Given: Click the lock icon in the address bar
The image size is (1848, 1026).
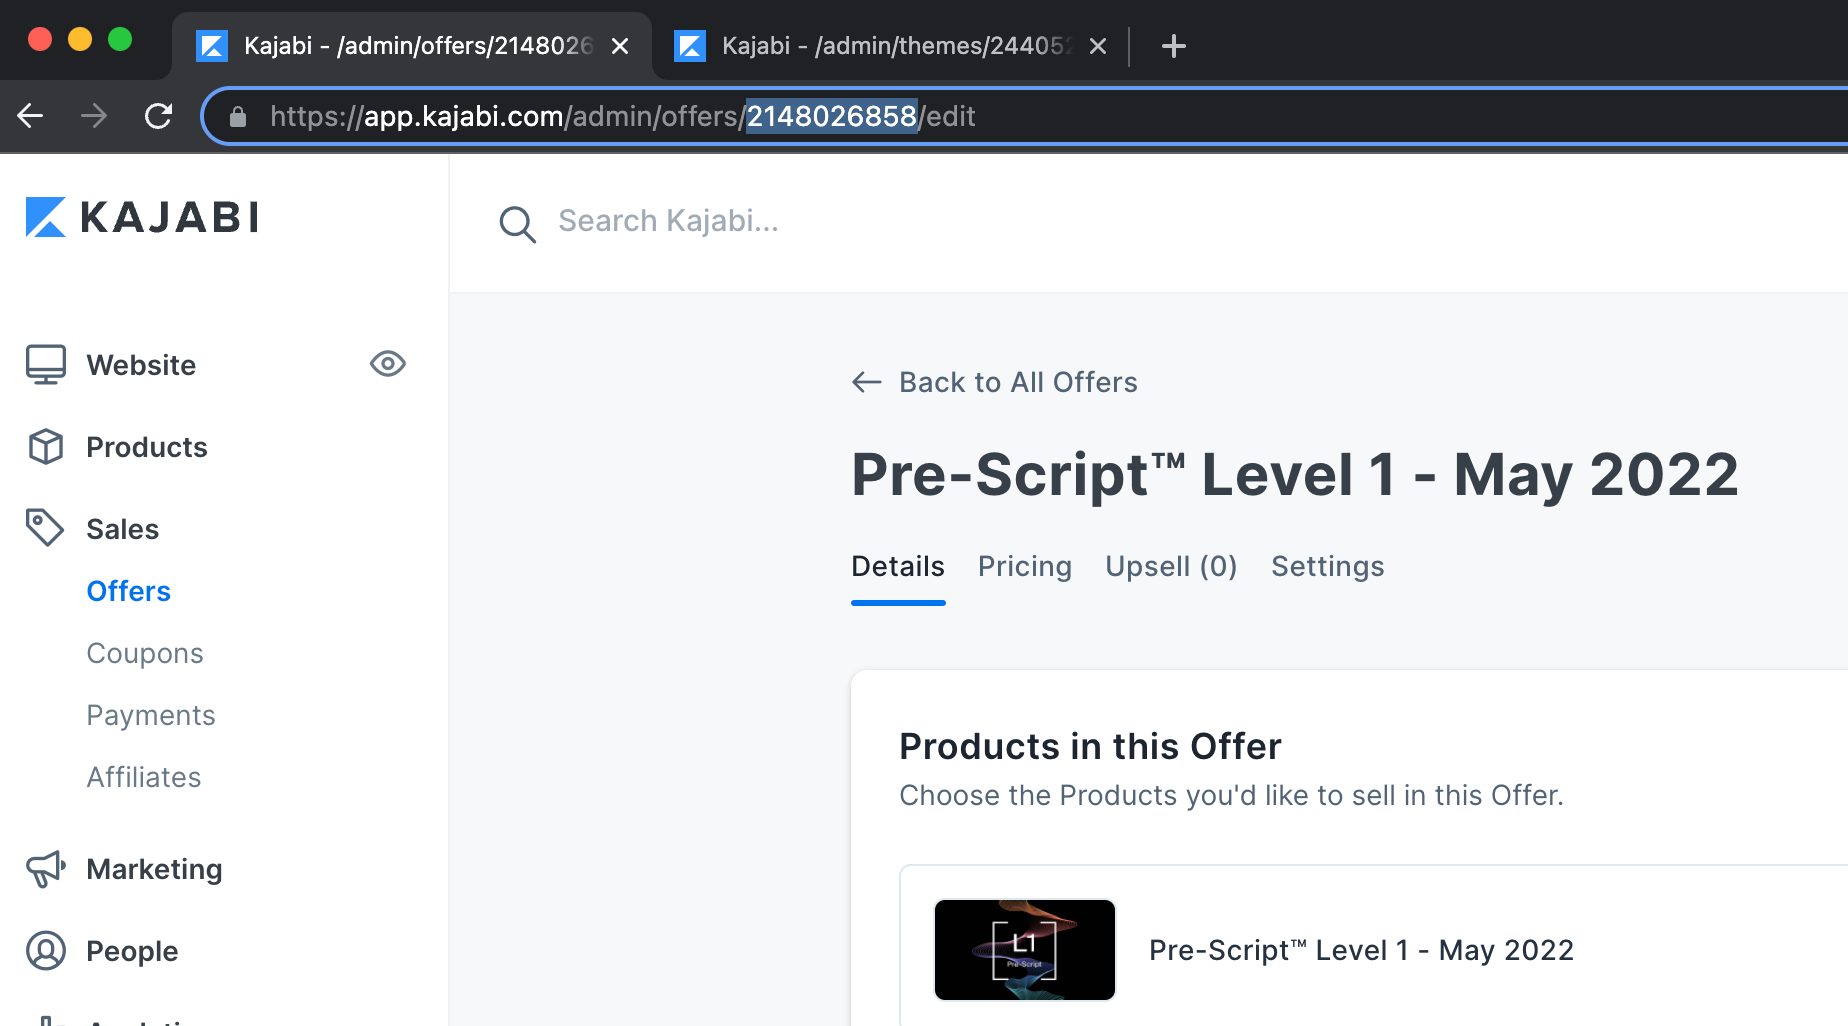Looking at the screenshot, I should click(x=238, y=117).
